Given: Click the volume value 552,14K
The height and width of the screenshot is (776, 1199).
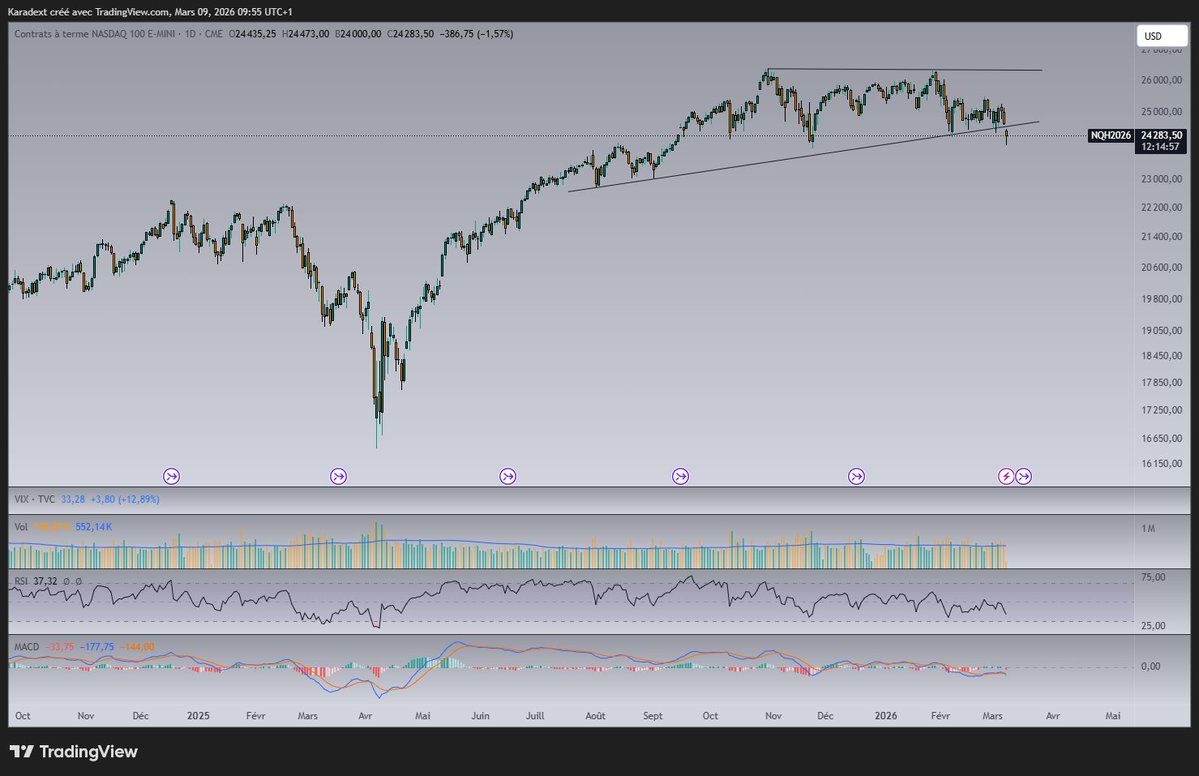Looking at the screenshot, I should point(93,527).
